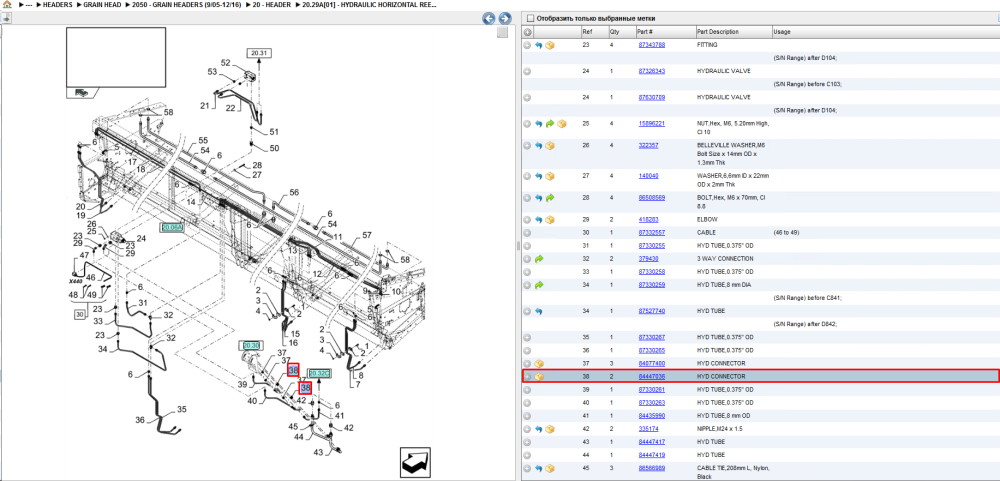Screen dimensions: 1000x481
Task: Open 20.29A[01] HYDRAULIC HORIZONTAL REEL breadcrumb
Action: 370,4
